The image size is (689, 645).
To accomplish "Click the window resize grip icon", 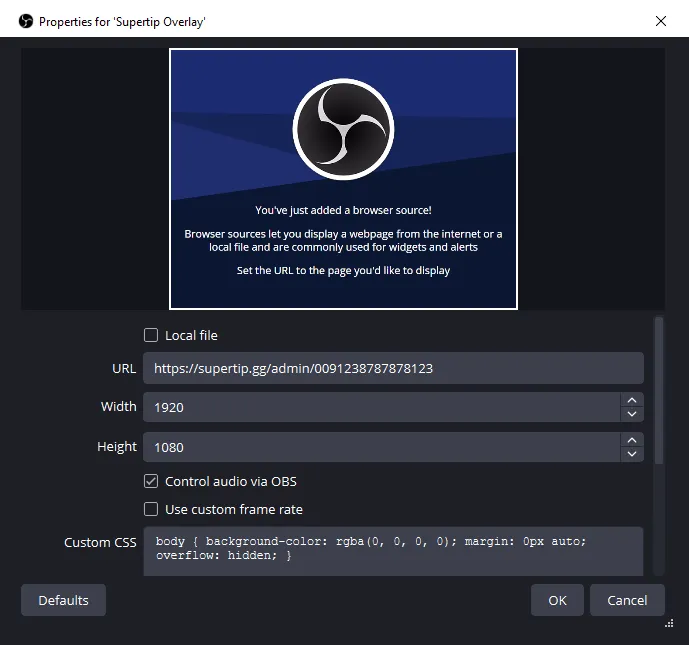I will coord(669,623).
